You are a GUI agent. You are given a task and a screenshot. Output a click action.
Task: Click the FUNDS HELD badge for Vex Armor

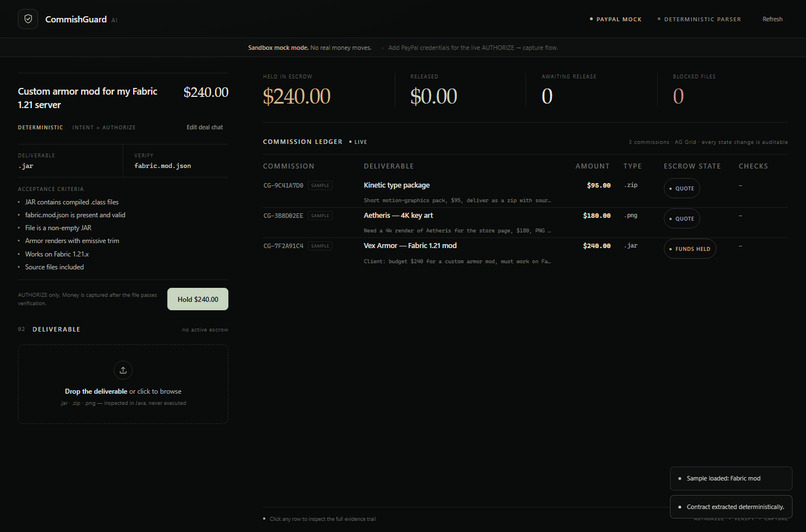(690, 249)
